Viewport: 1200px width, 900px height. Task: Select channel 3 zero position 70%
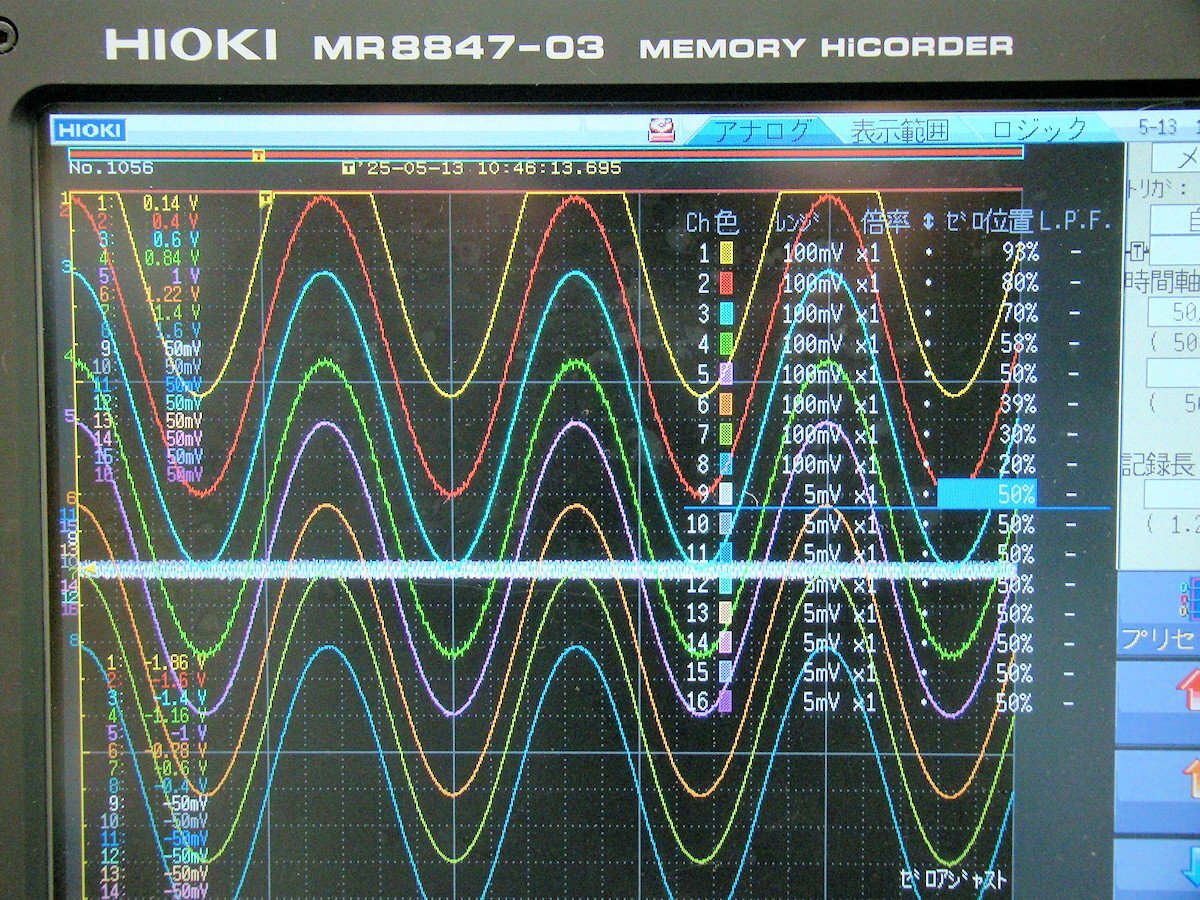(1019, 314)
